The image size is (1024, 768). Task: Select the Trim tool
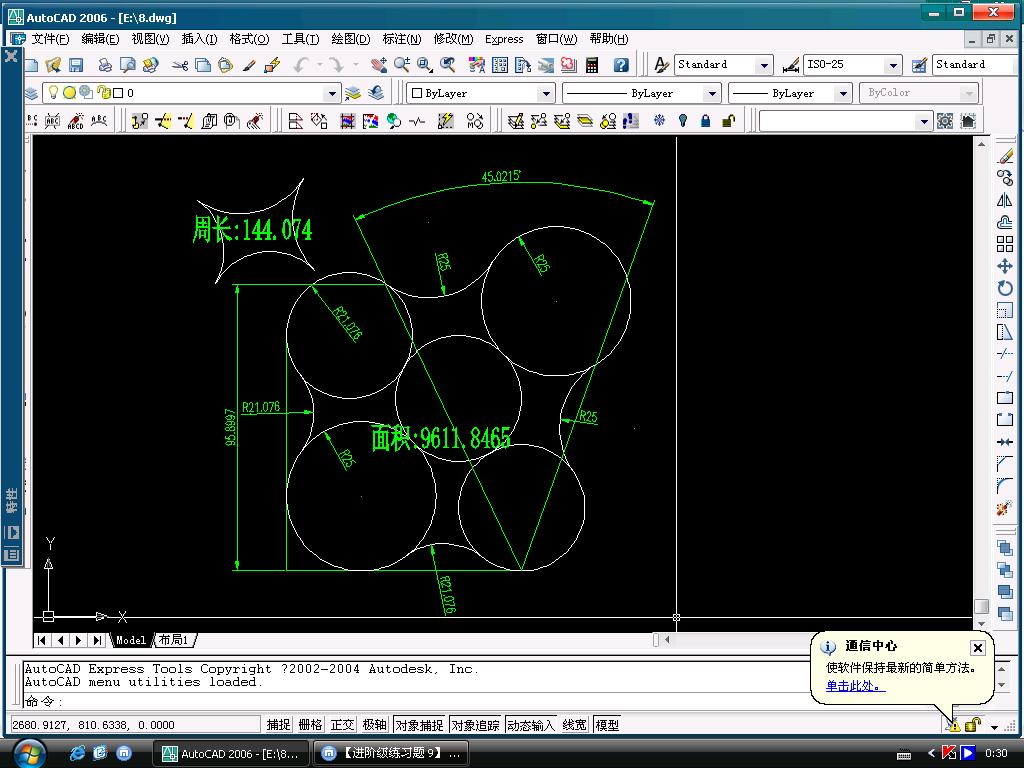tap(1005, 354)
